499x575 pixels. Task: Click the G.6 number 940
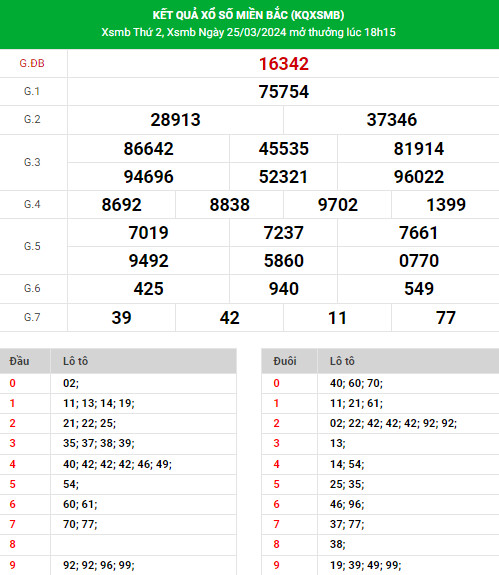[x=283, y=289]
